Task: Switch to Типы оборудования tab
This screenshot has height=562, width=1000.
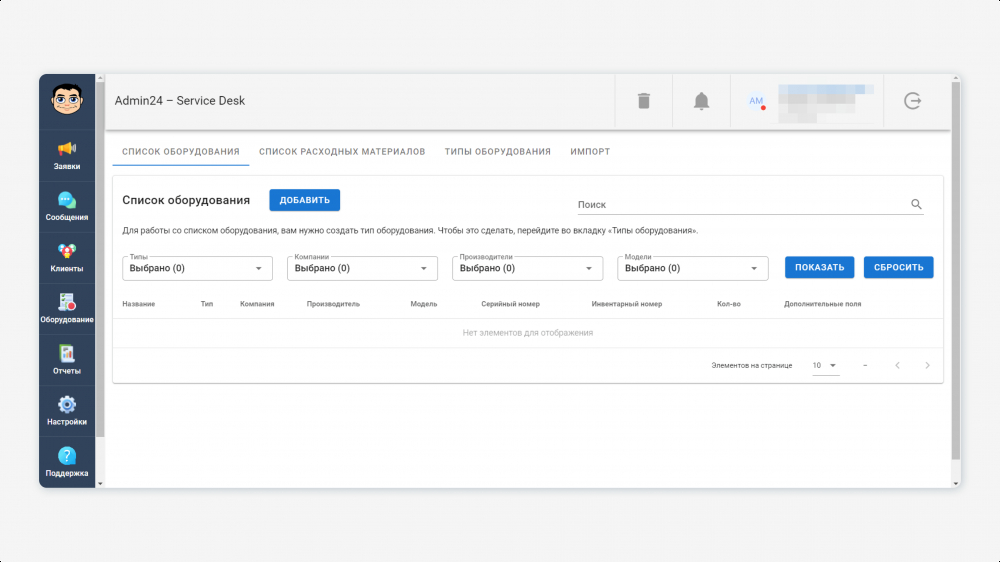Action: (497, 152)
